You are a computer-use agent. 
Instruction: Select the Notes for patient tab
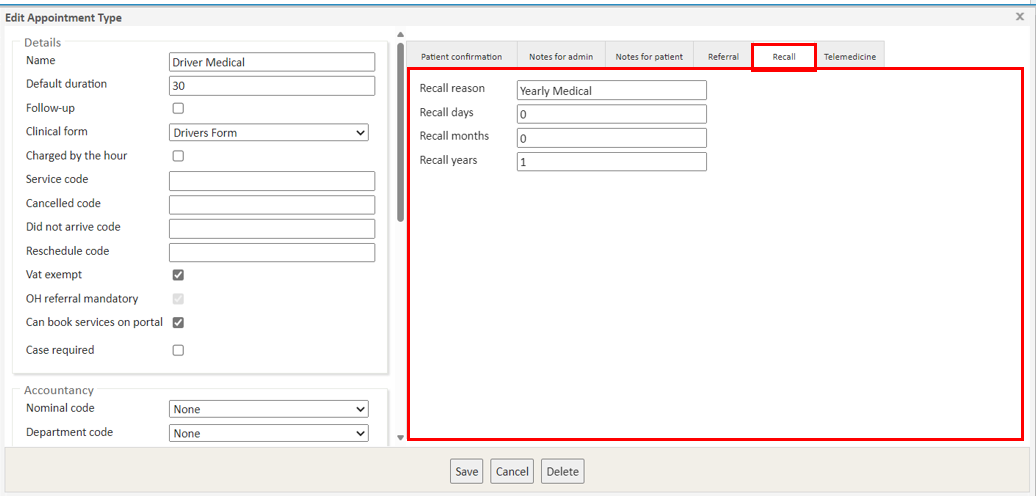pos(649,57)
